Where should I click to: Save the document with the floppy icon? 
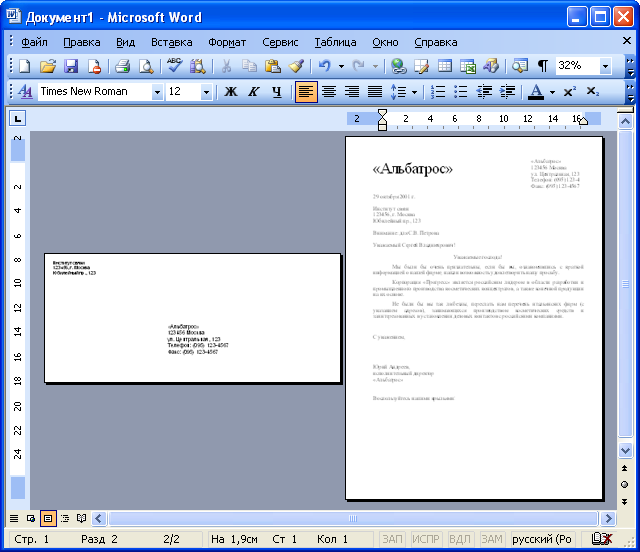[71, 66]
